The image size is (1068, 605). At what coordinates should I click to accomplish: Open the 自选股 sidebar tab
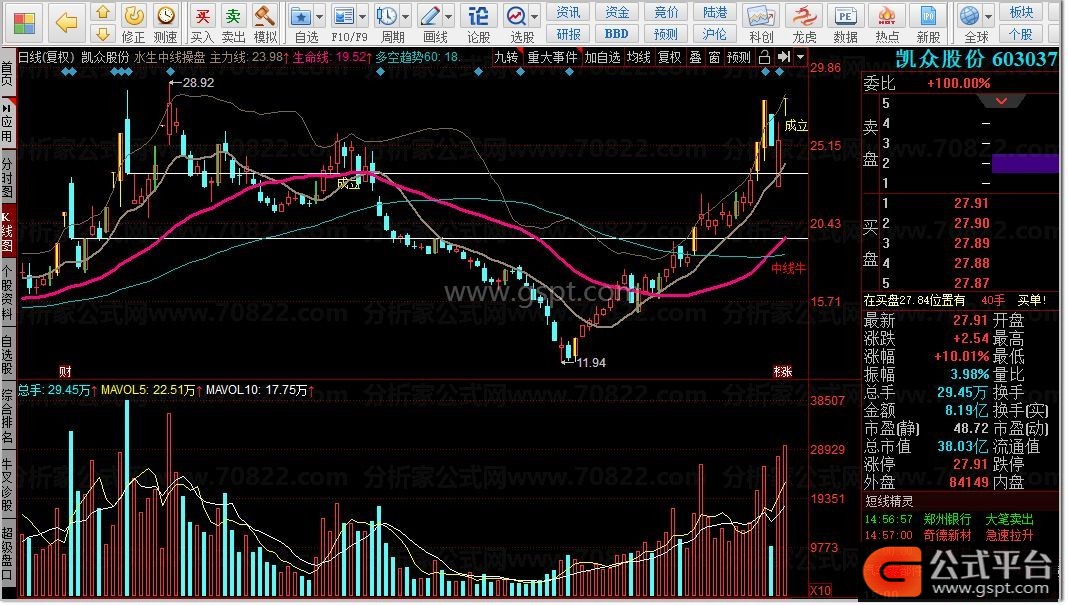(7, 354)
